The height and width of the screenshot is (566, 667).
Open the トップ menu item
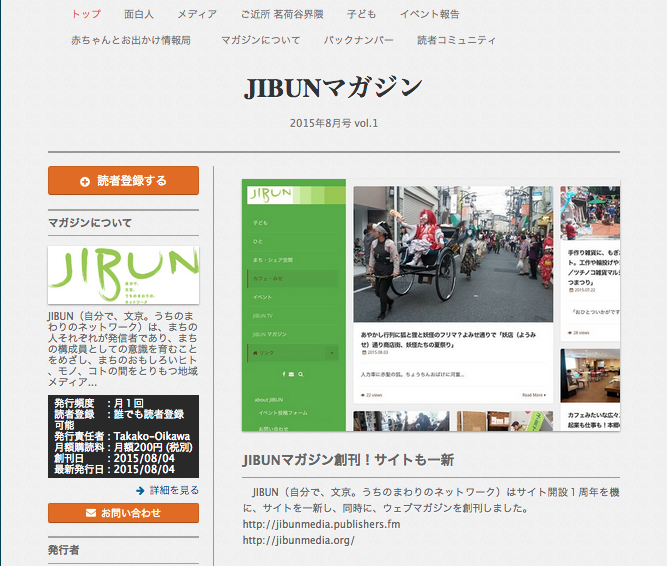[87, 14]
